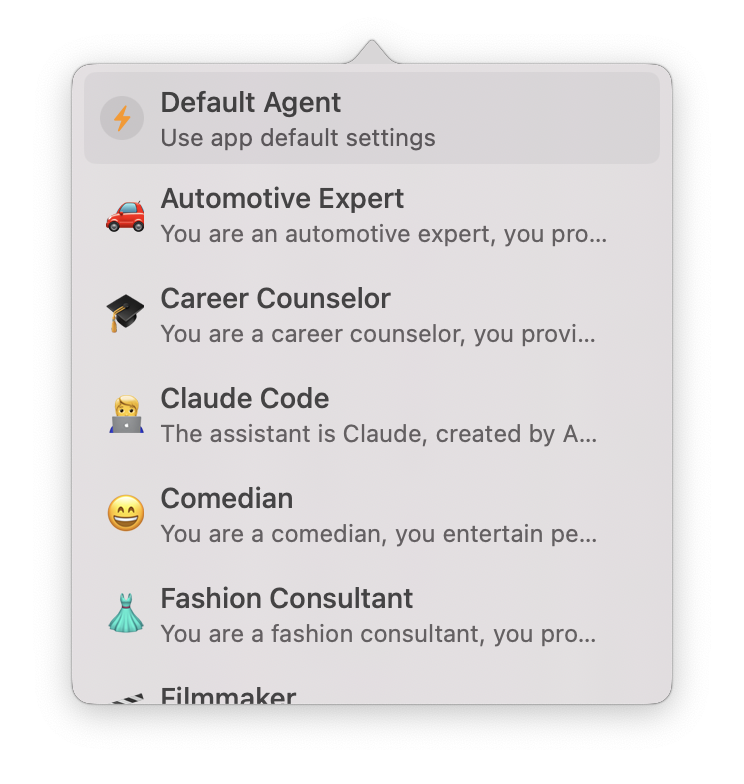Click the technologist with laptop icon
This screenshot has width=744, height=784.
pyautogui.click(x=125, y=415)
